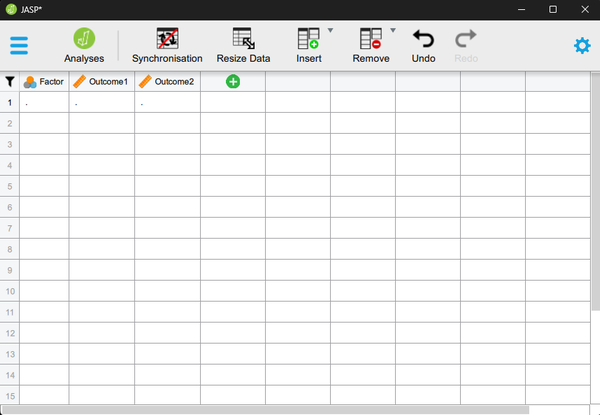Click the Outcome1 scale ruler icon
Screen dimensions: 600x415
[x=79, y=81]
